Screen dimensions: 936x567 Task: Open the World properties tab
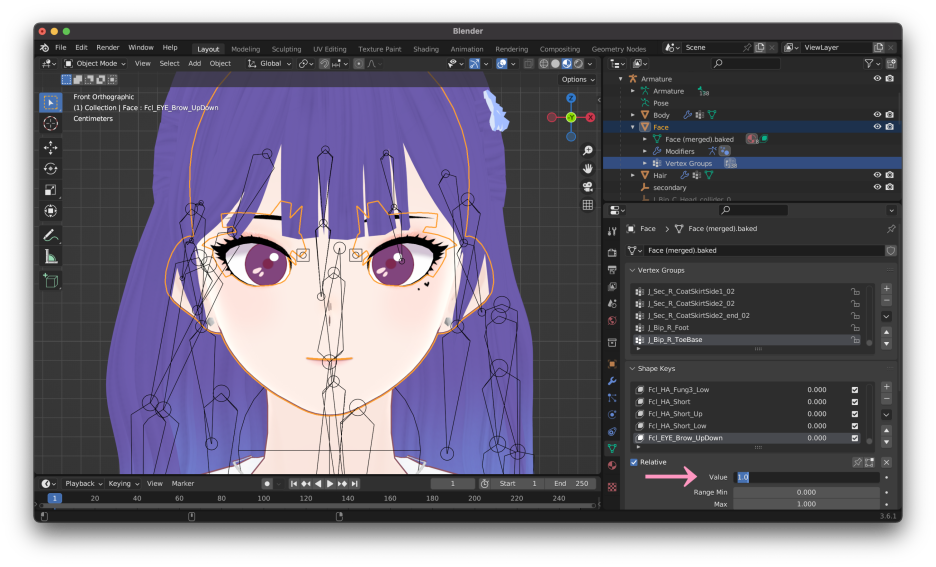pyautogui.click(x=612, y=321)
